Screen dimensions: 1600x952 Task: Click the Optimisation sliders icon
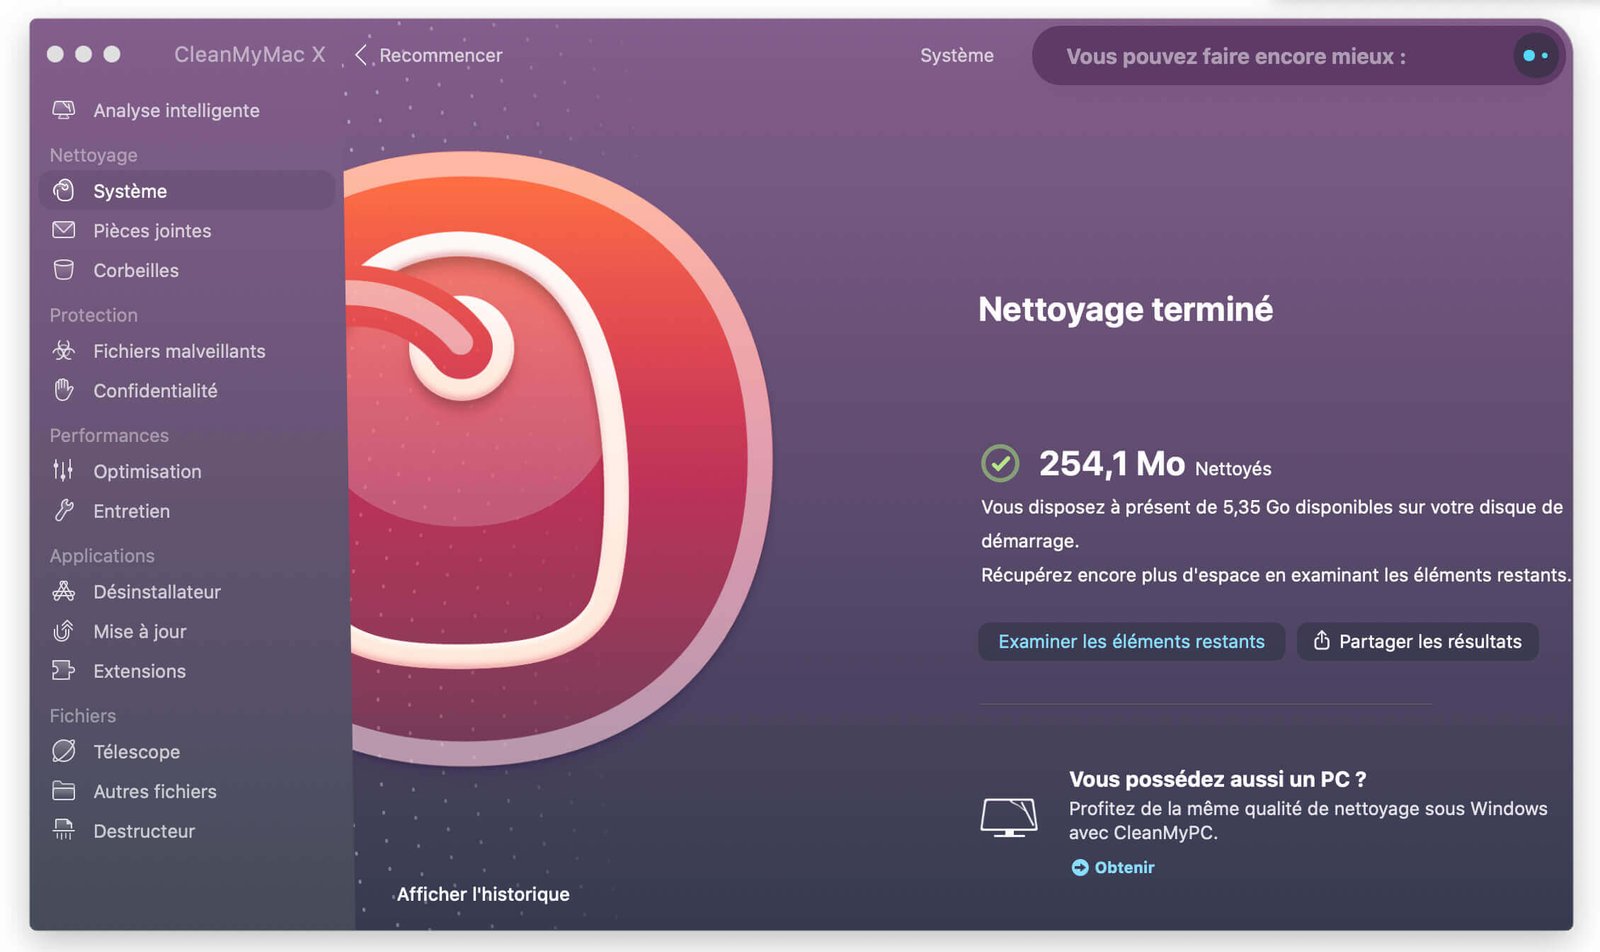click(63, 470)
